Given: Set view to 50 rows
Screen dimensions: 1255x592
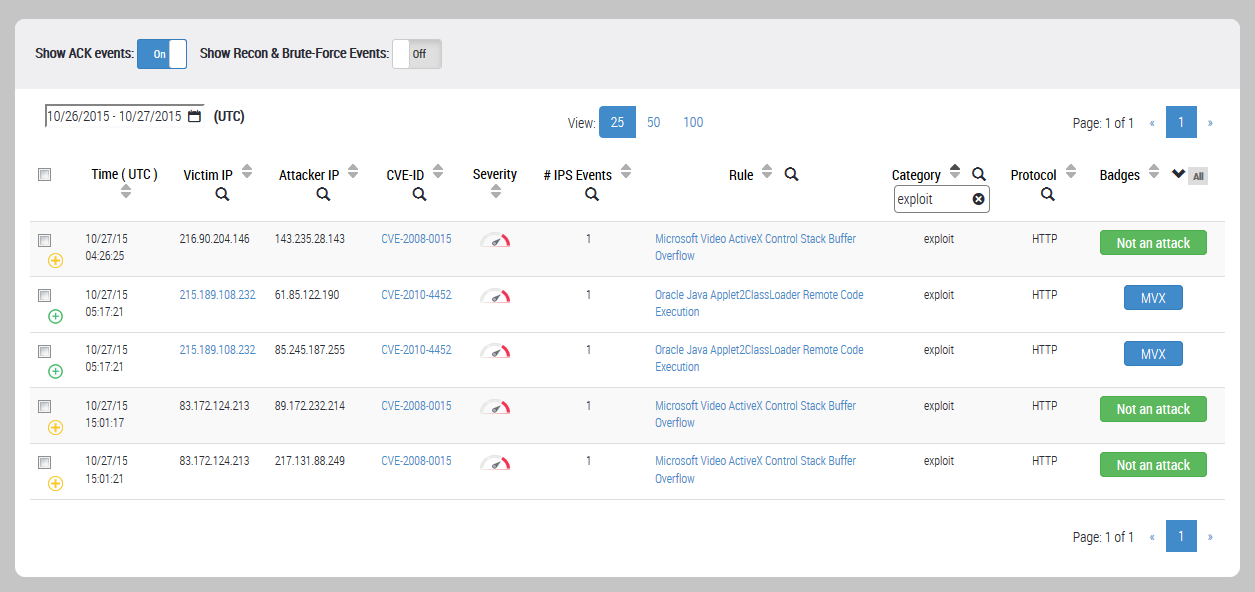Looking at the screenshot, I should [653, 122].
